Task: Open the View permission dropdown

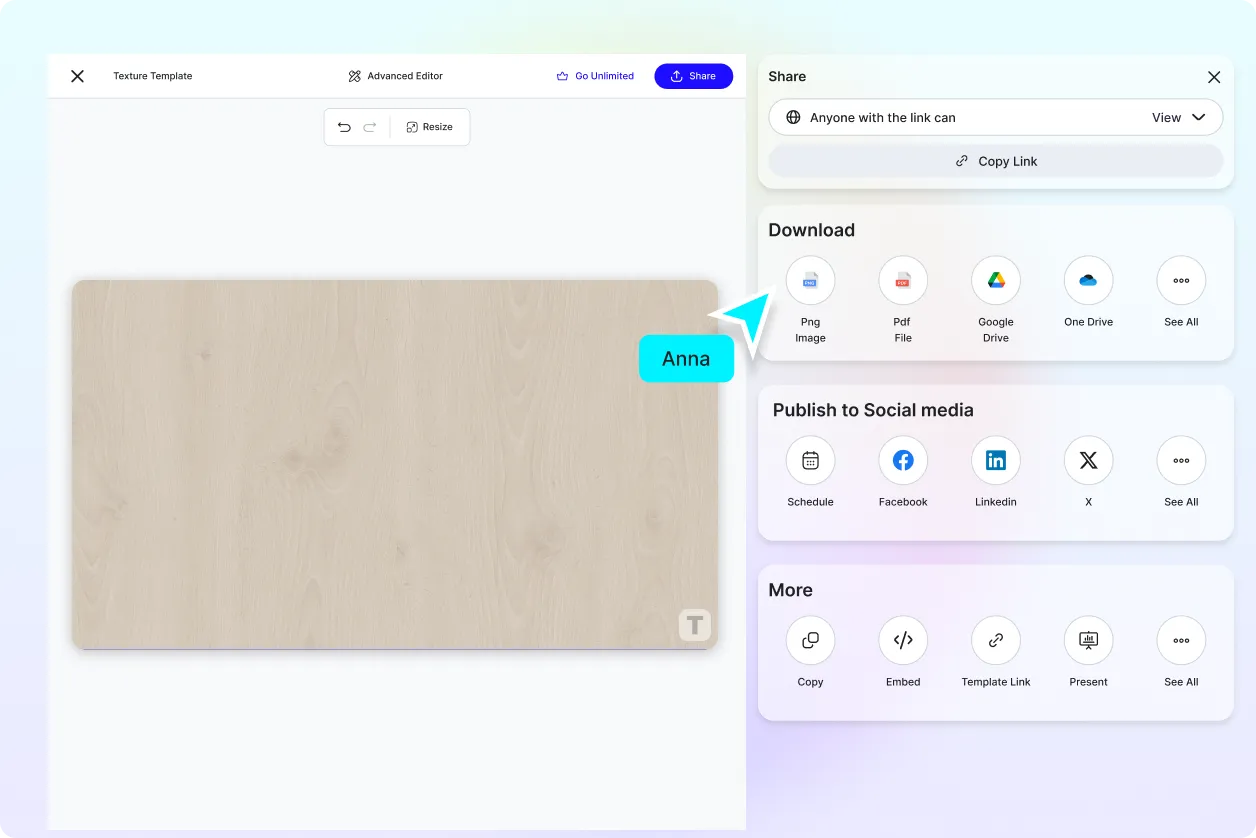Action: (x=1179, y=117)
